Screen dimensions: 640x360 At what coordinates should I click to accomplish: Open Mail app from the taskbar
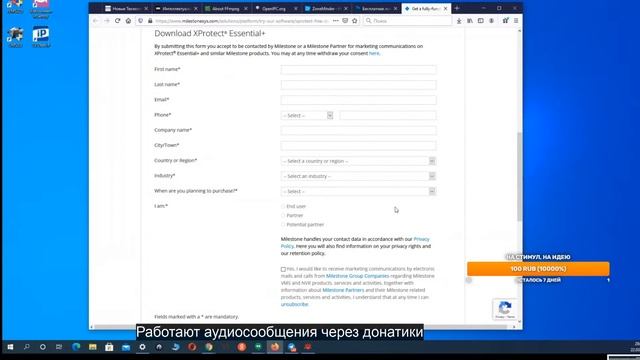click(126, 347)
